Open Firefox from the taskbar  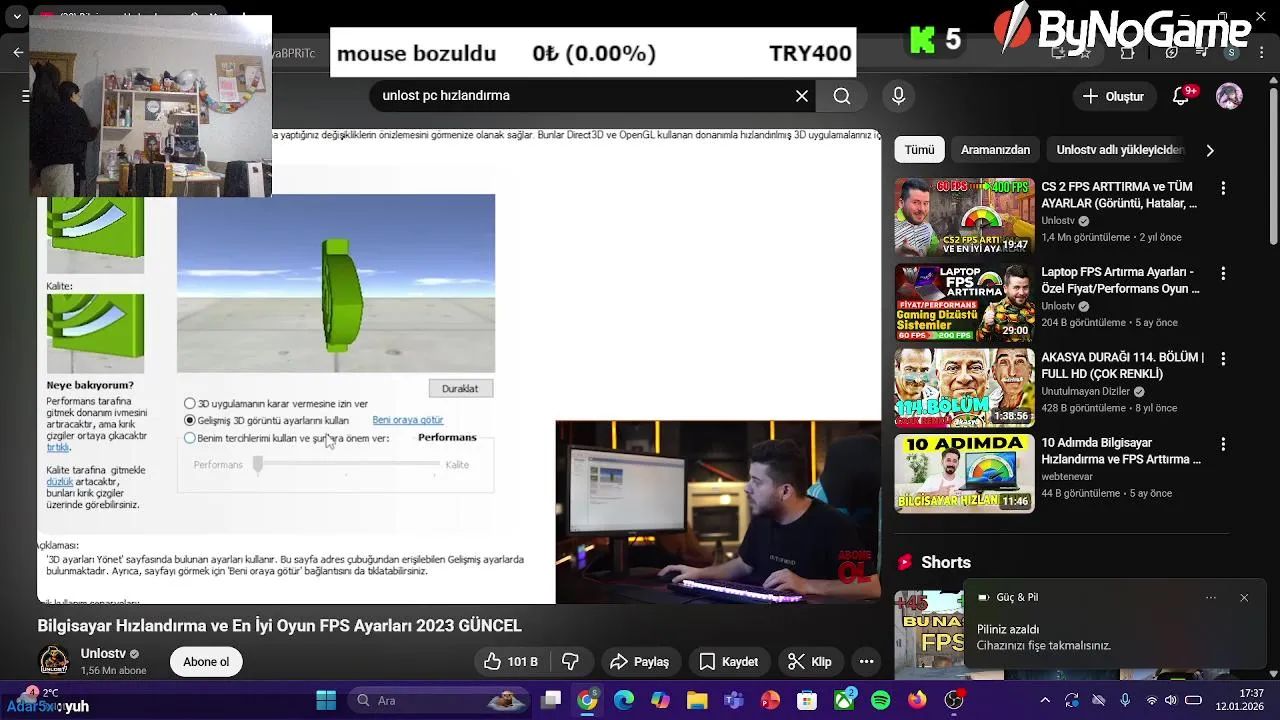[x=917, y=701]
